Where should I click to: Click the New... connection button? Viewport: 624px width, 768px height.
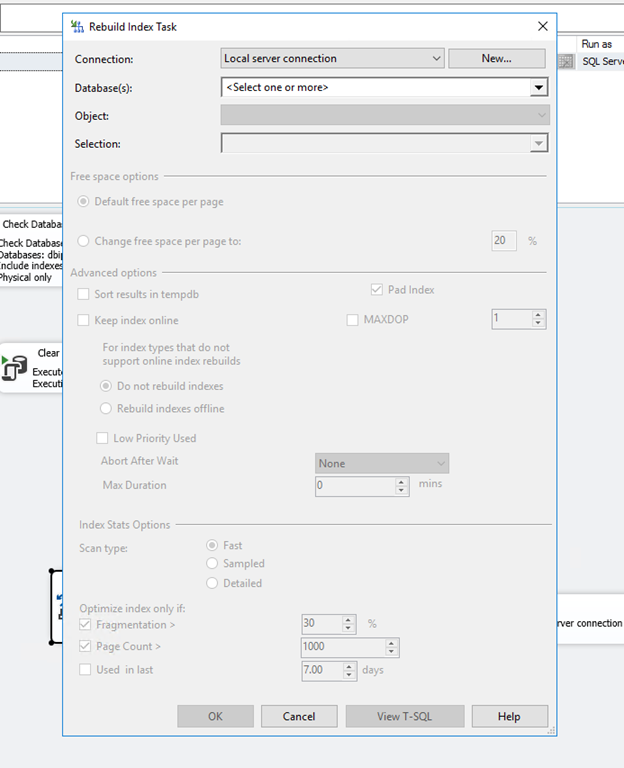497,58
